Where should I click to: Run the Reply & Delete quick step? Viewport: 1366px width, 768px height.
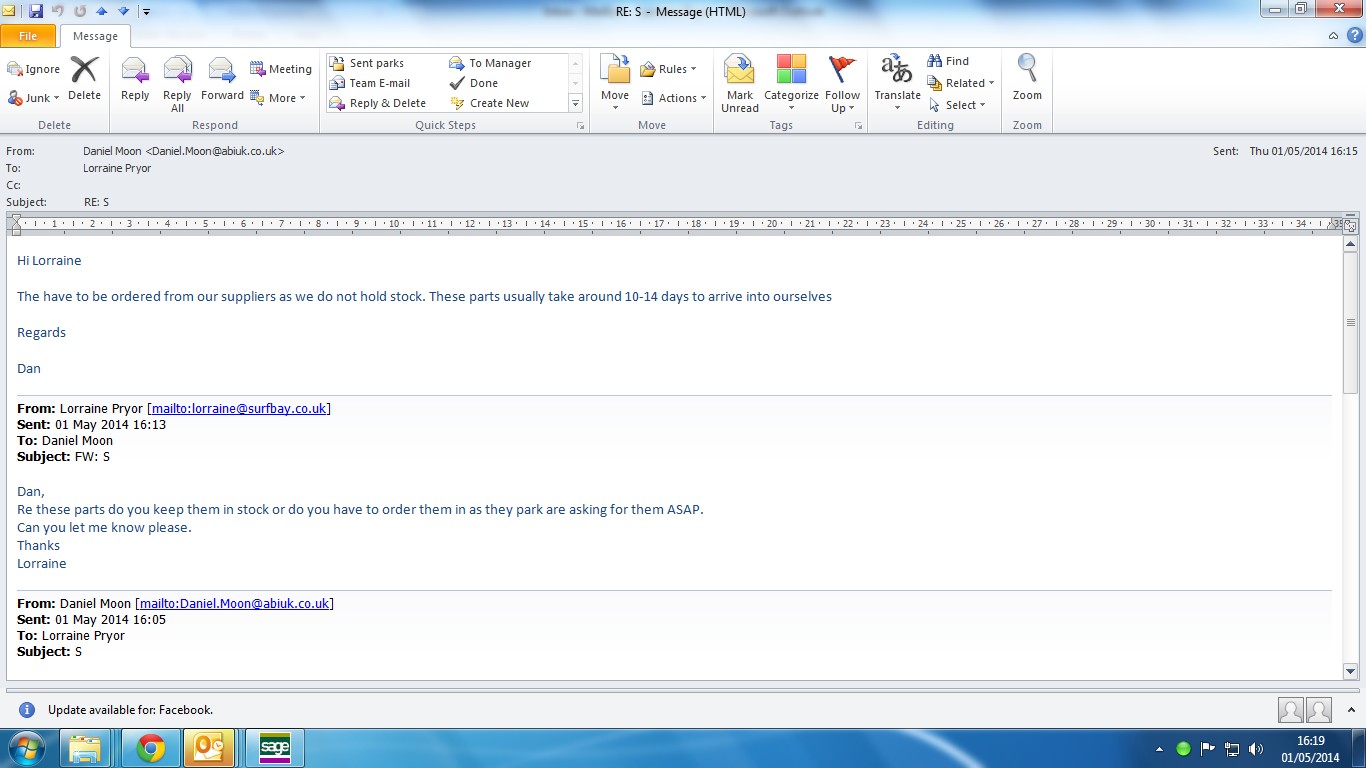pos(386,103)
